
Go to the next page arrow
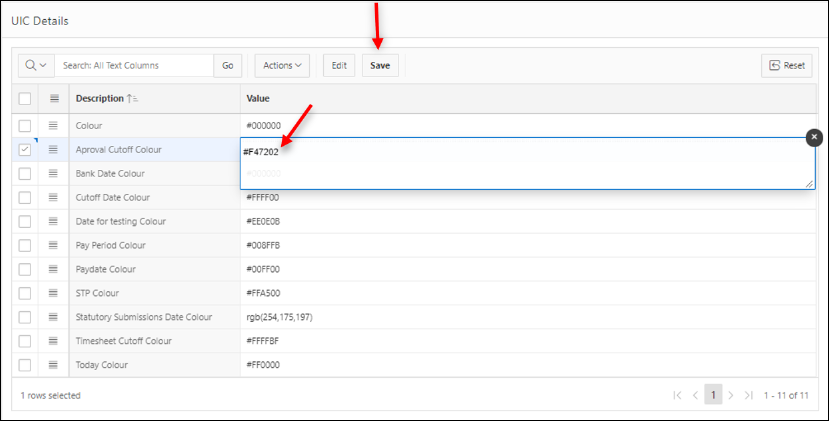click(731, 395)
